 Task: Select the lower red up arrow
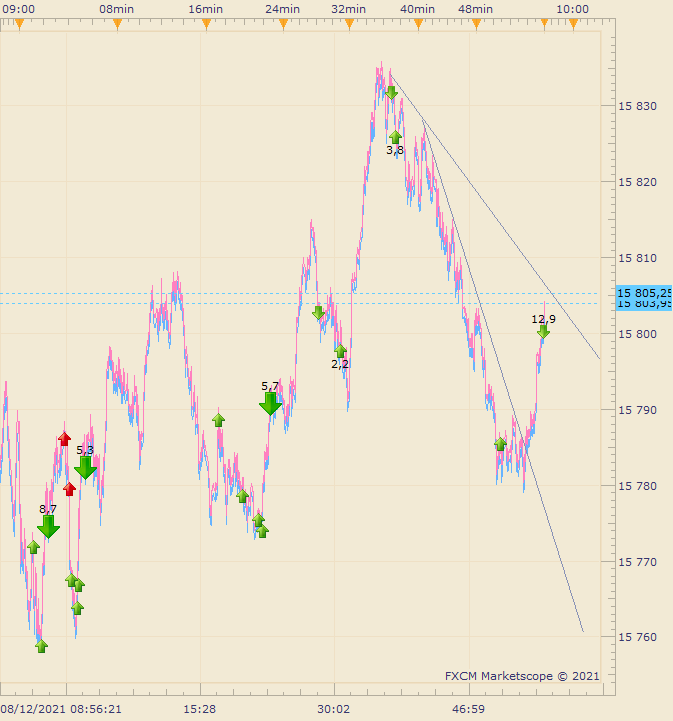pyautogui.click(x=69, y=489)
